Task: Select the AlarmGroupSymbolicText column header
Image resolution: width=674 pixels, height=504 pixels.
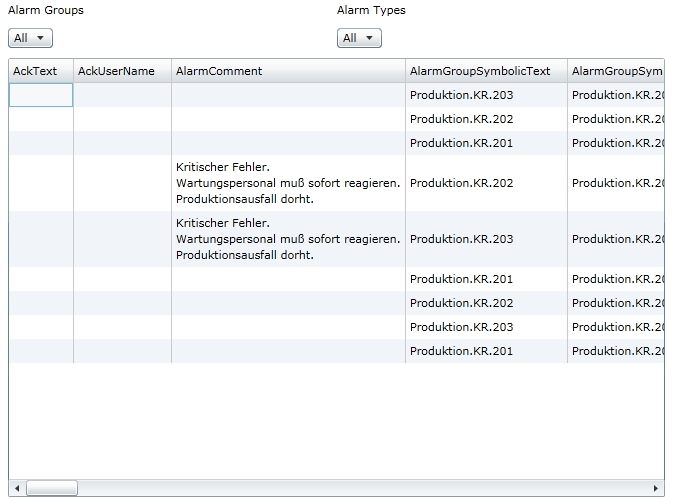Action: coord(485,71)
